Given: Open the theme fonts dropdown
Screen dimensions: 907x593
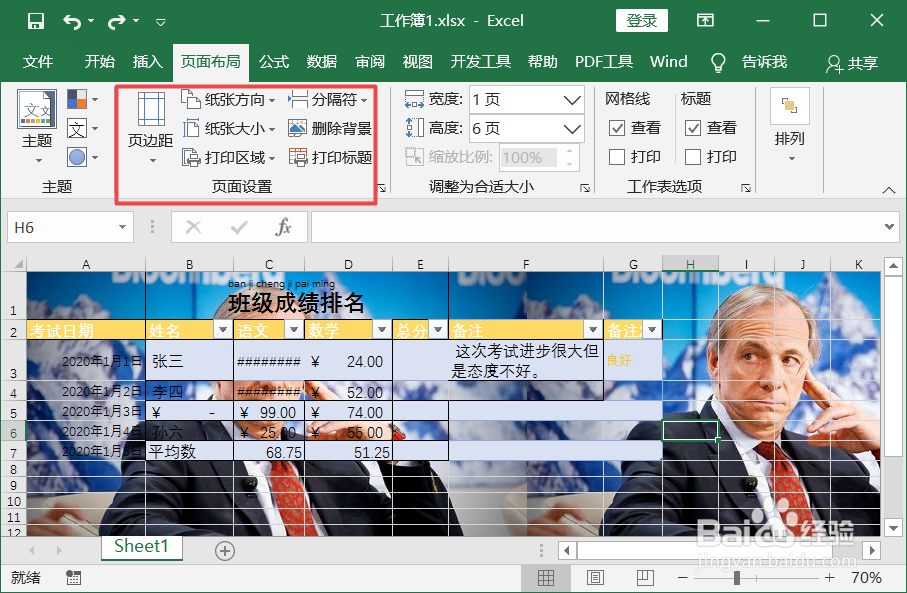Looking at the screenshot, I should pos(82,128).
